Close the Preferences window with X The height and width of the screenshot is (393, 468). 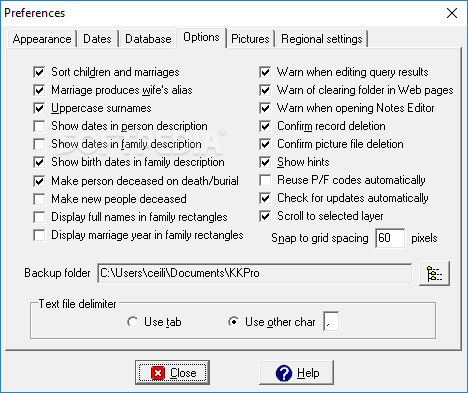pyautogui.click(x=452, y=13)
